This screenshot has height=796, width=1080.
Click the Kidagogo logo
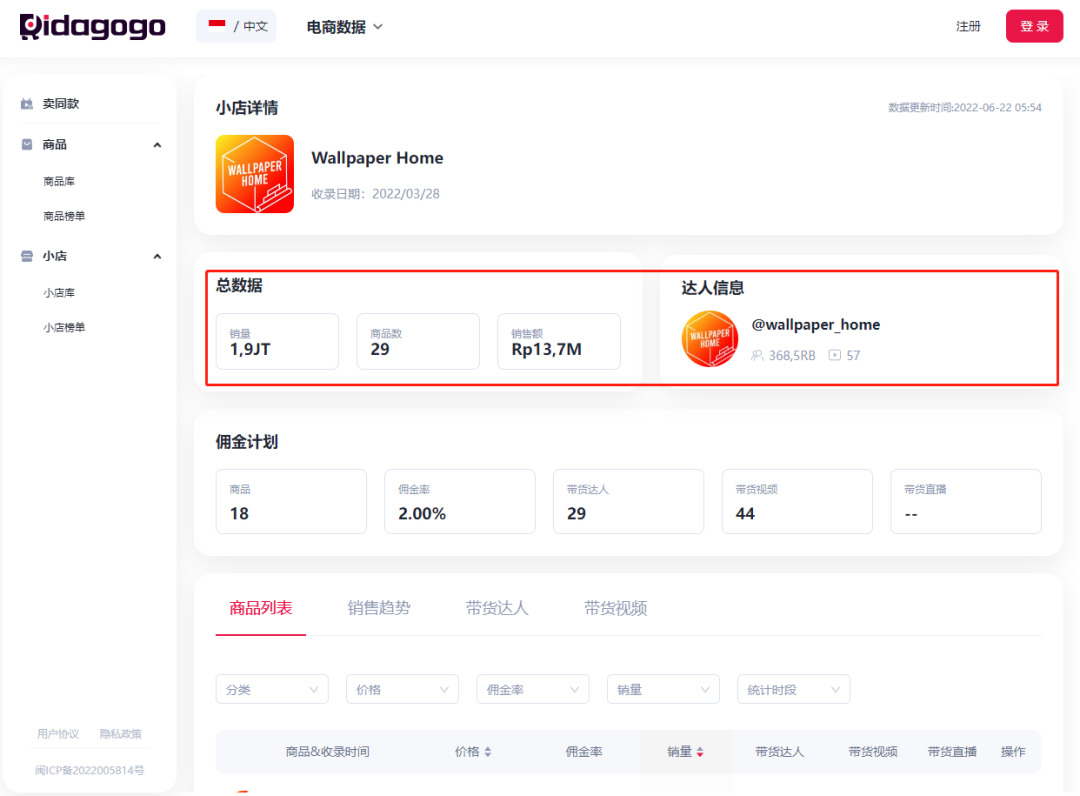point(92,27)
